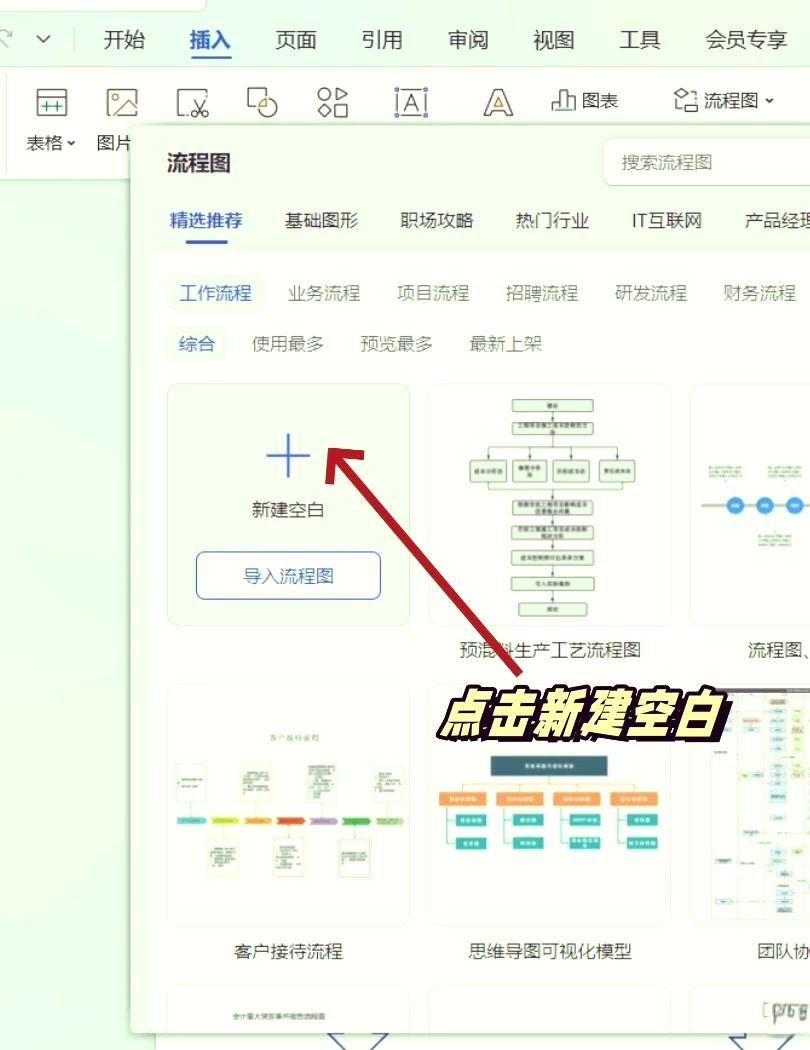Choose the 招聘流程 filter
Viewport: 810px width, 1050px height.
click(542, 293)
